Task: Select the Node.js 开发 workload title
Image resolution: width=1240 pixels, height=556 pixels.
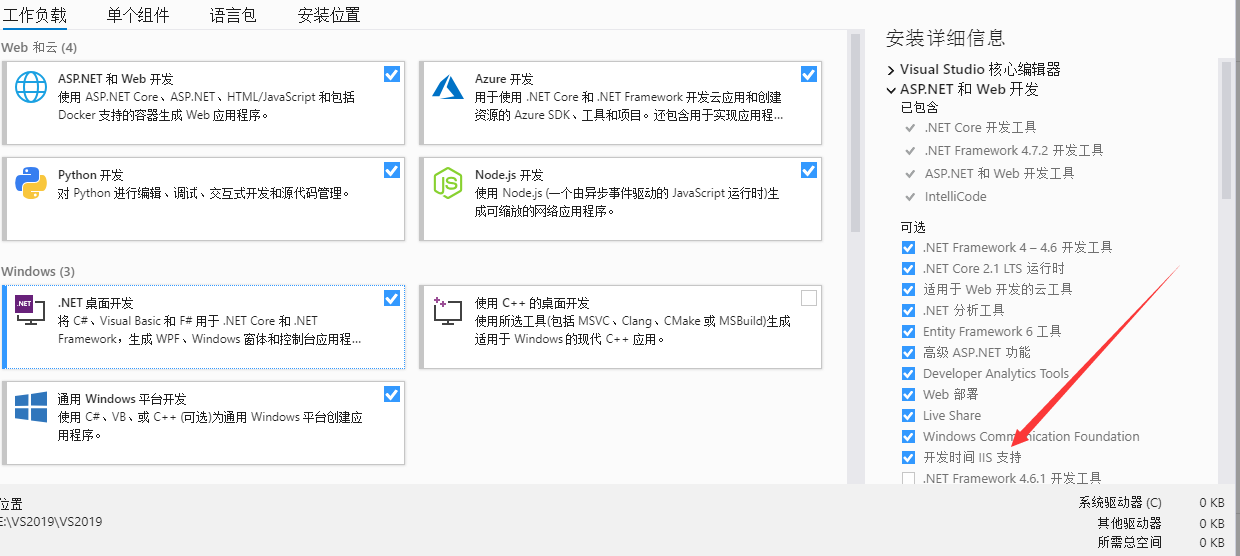Action: pyautogui.click(x=509, y=175)
